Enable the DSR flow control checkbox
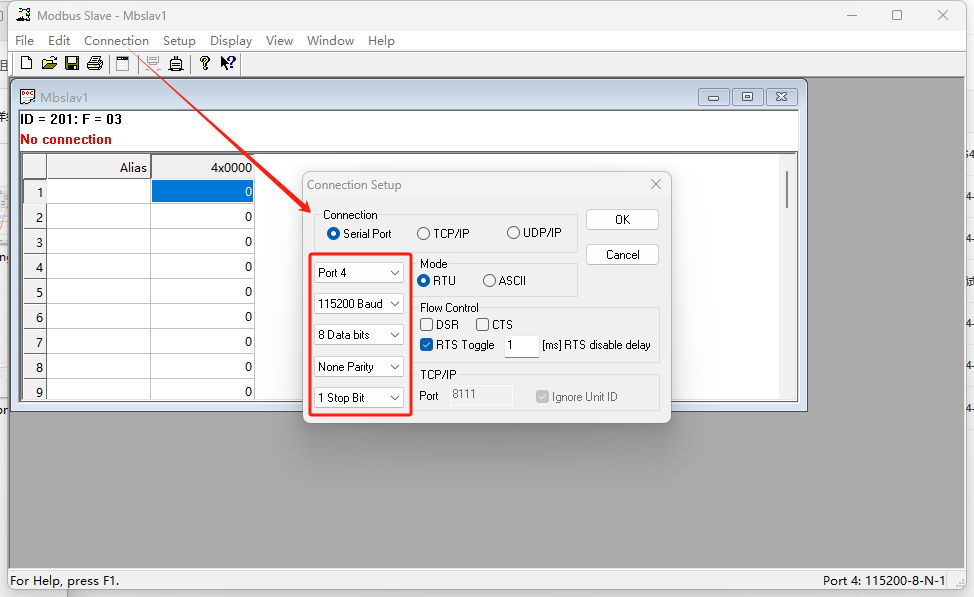 click(427, 325)
